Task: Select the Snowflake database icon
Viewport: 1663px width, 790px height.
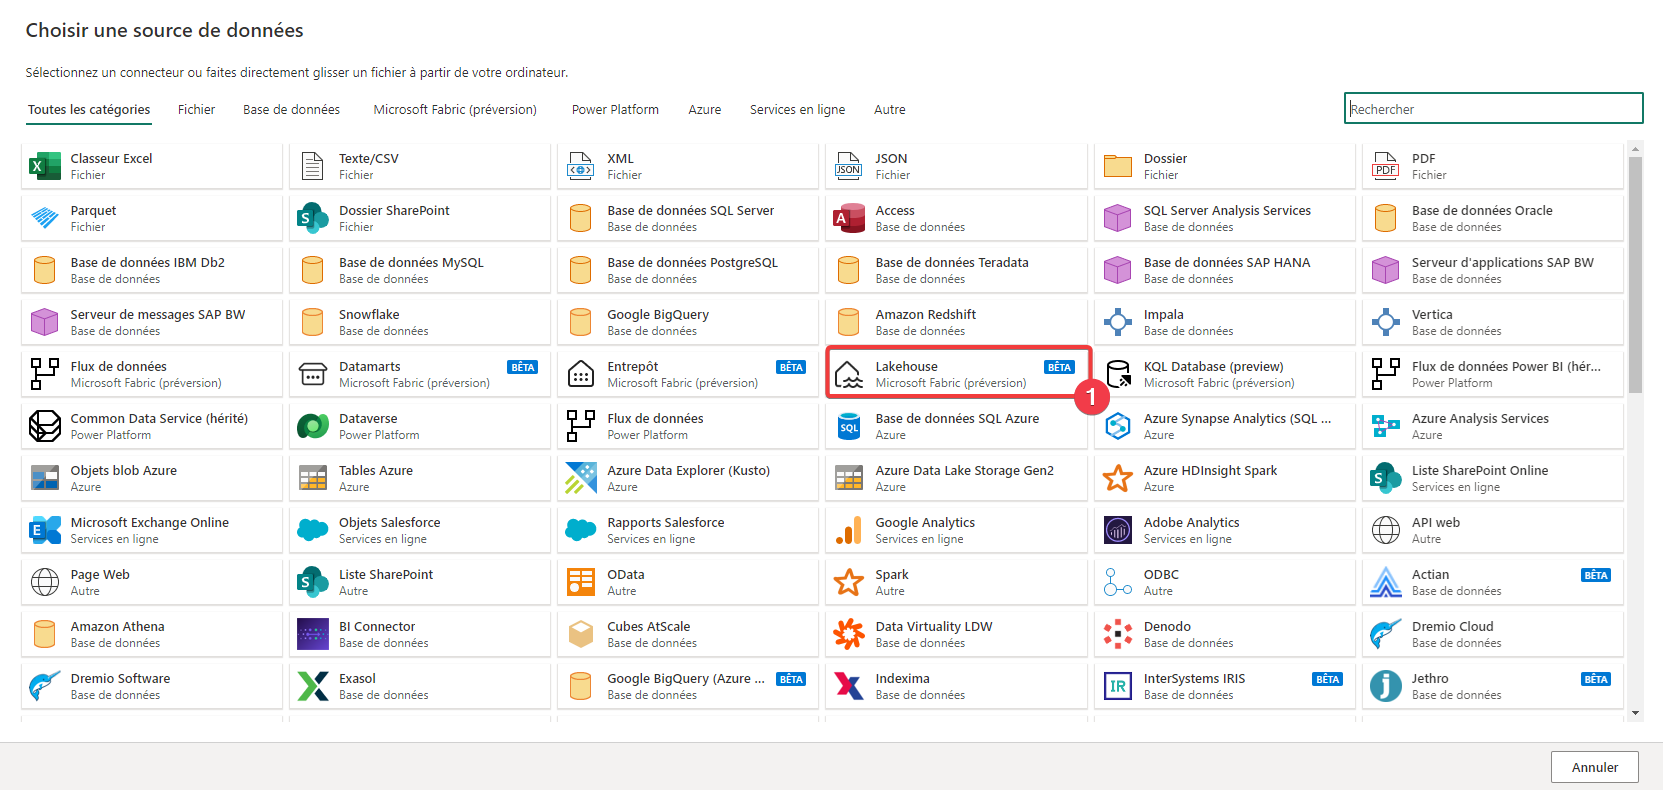Action: click(x=313, y=322)
